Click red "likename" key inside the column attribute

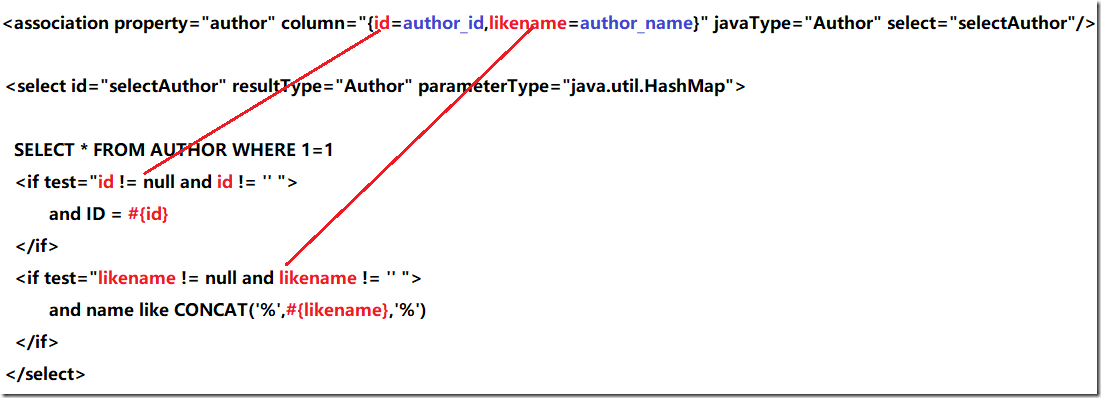527,24
